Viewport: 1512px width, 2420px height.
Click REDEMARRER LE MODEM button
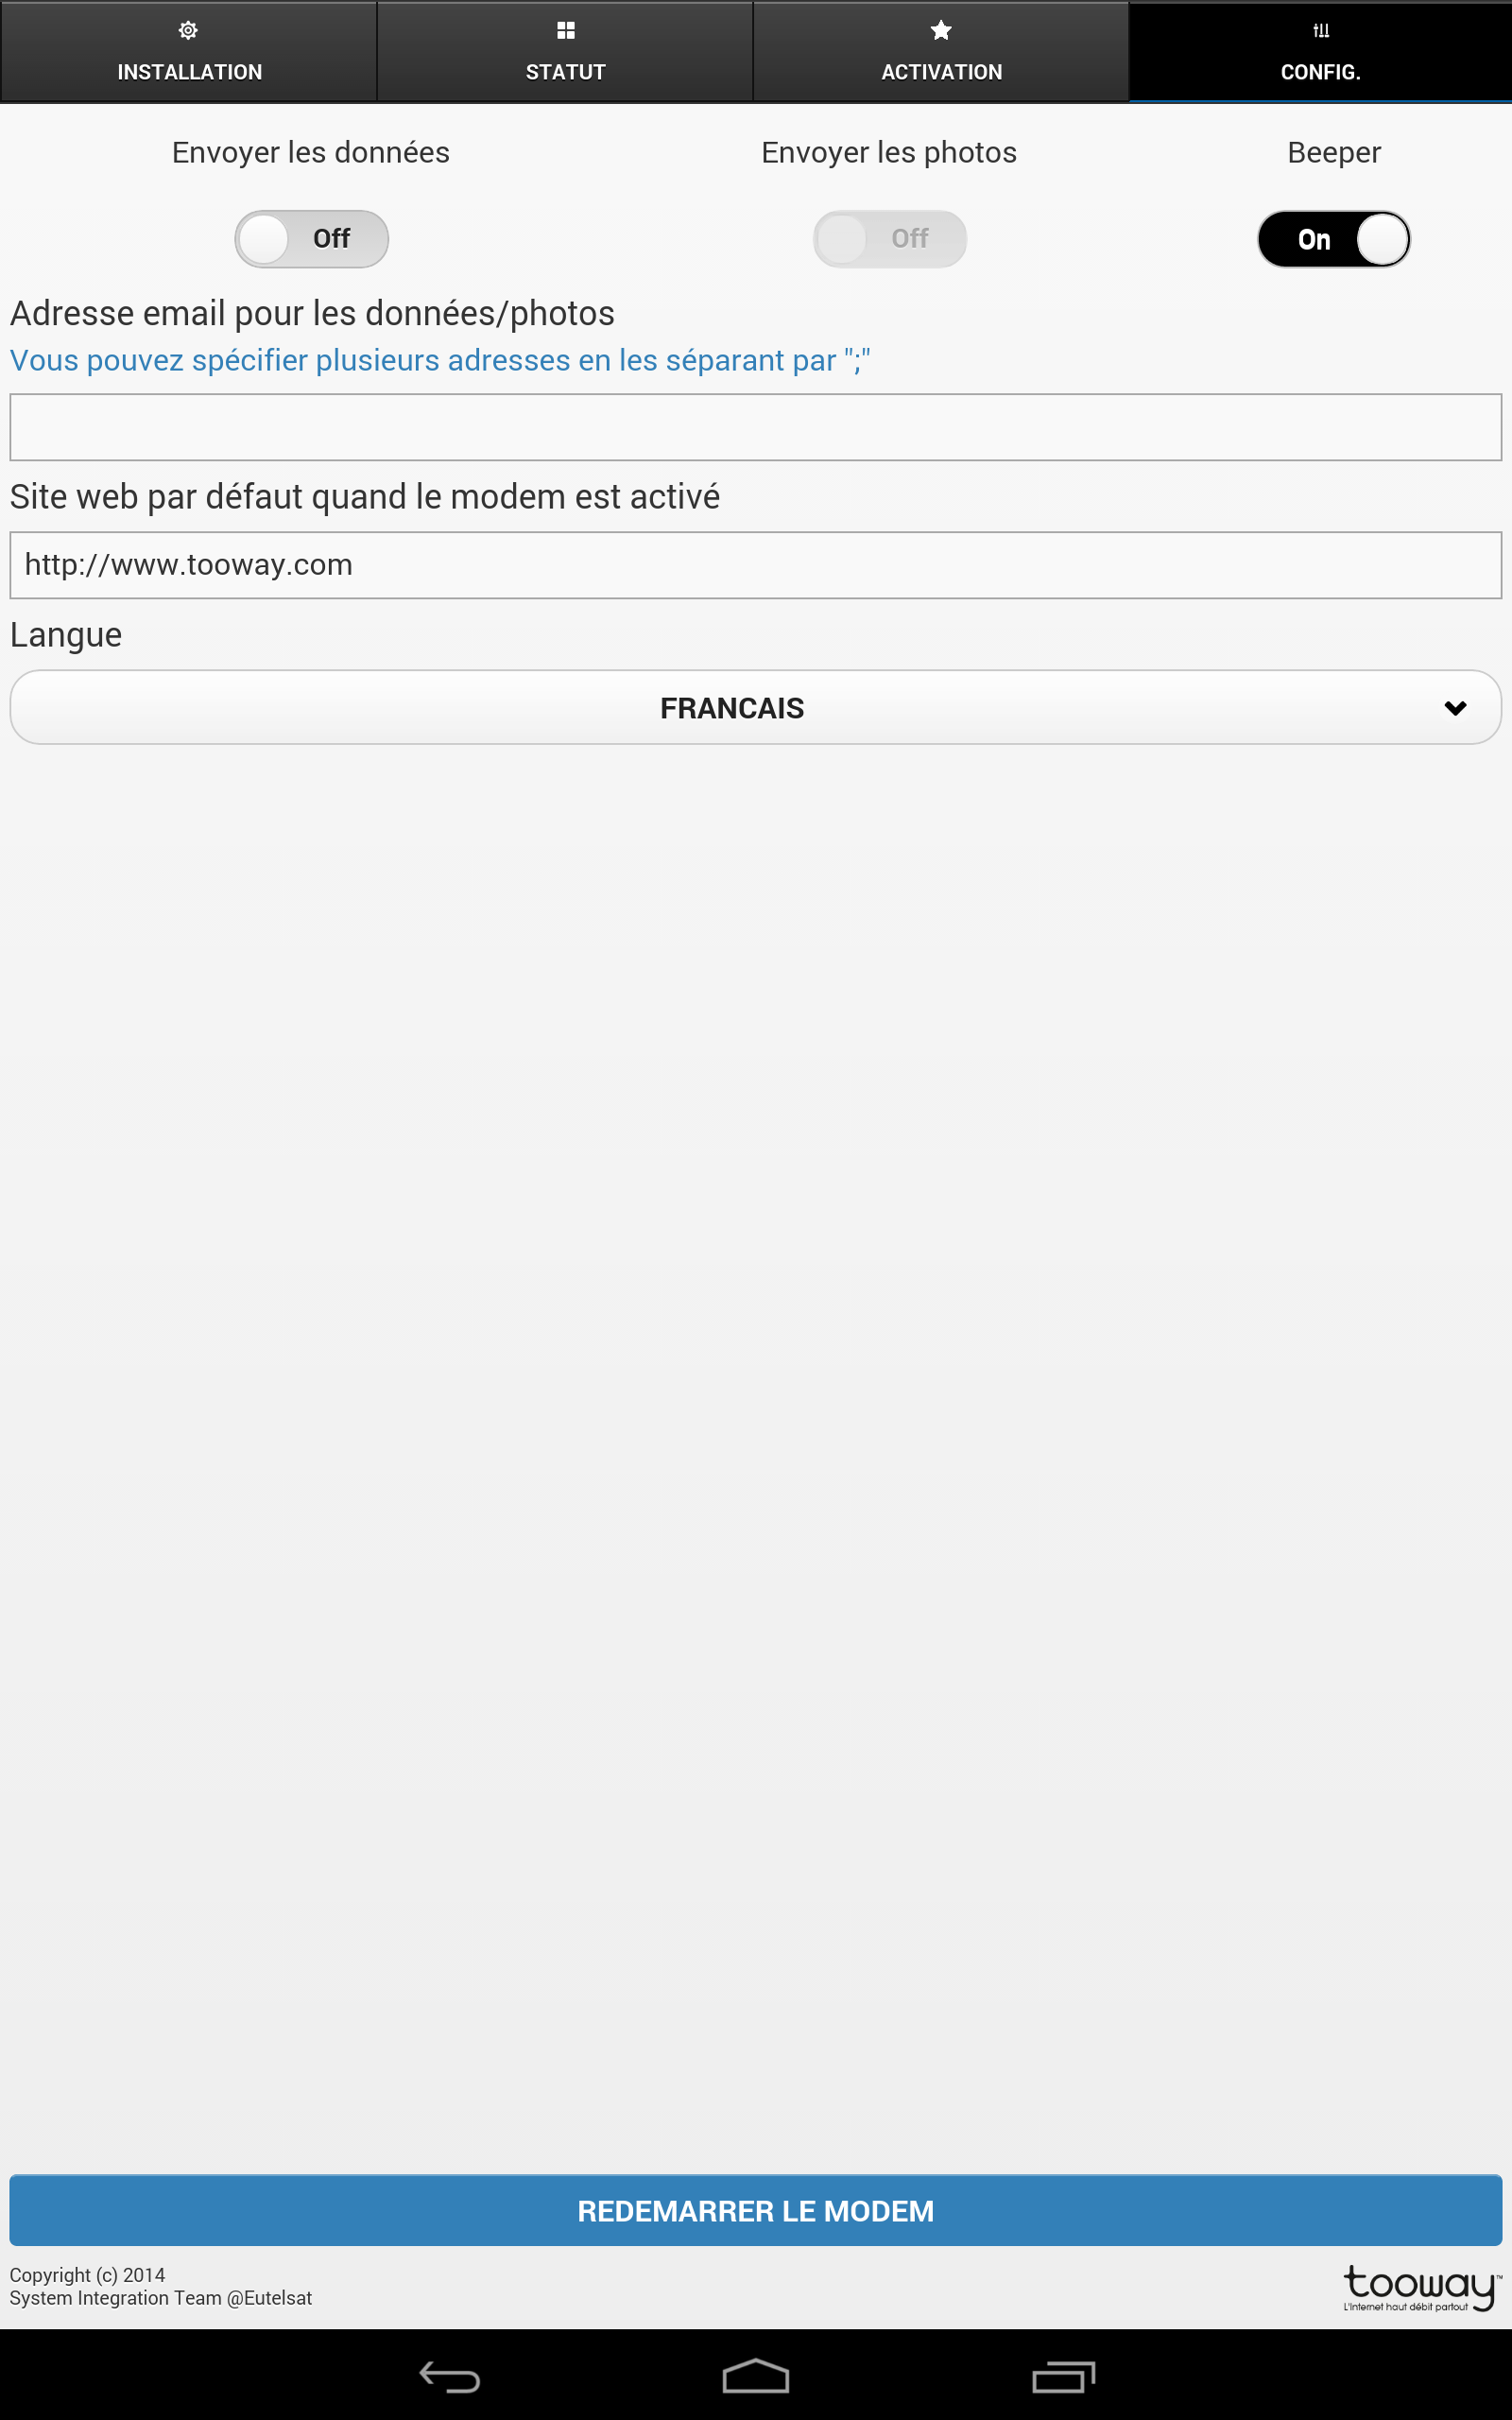[756, 2210]
